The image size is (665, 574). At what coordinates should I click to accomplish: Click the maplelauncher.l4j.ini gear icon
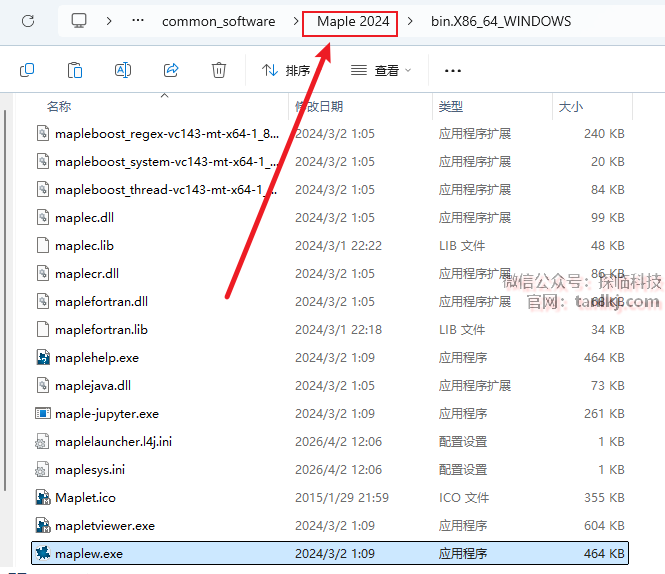(42, 442)
